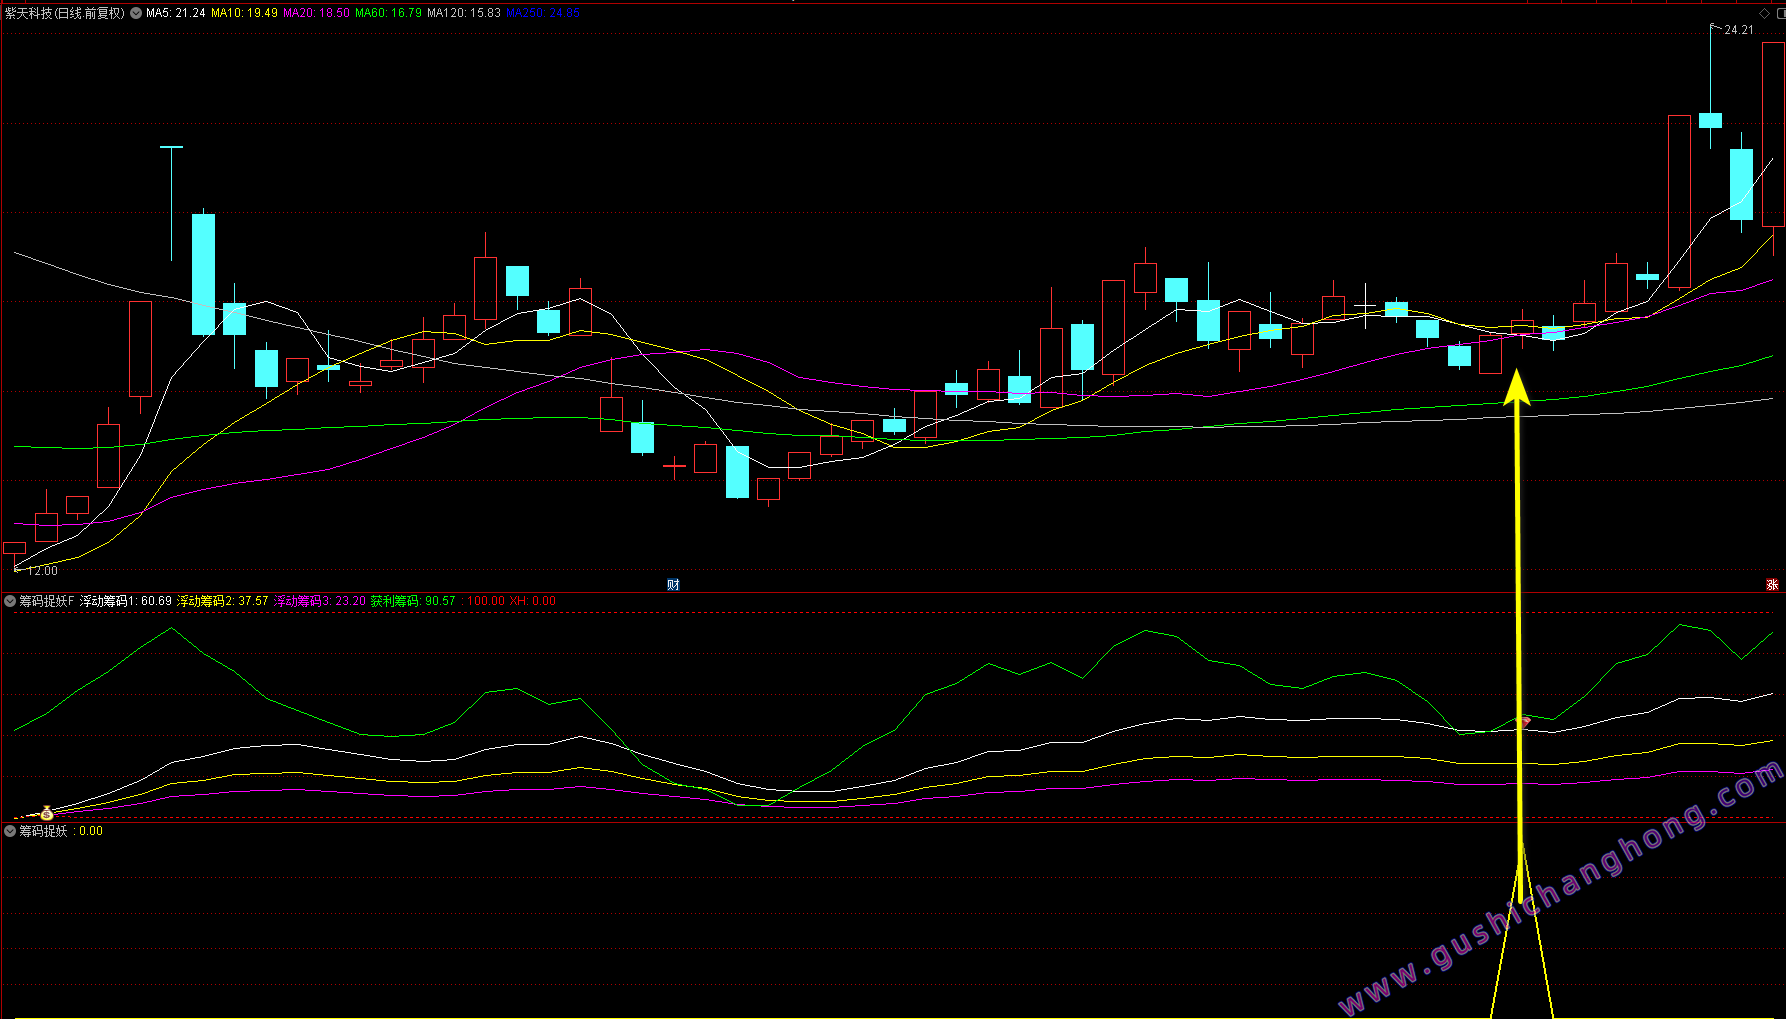1786x1019 pixels.
Task: Click the red flag marker on indicator lines
Action: pos(1525,720)
